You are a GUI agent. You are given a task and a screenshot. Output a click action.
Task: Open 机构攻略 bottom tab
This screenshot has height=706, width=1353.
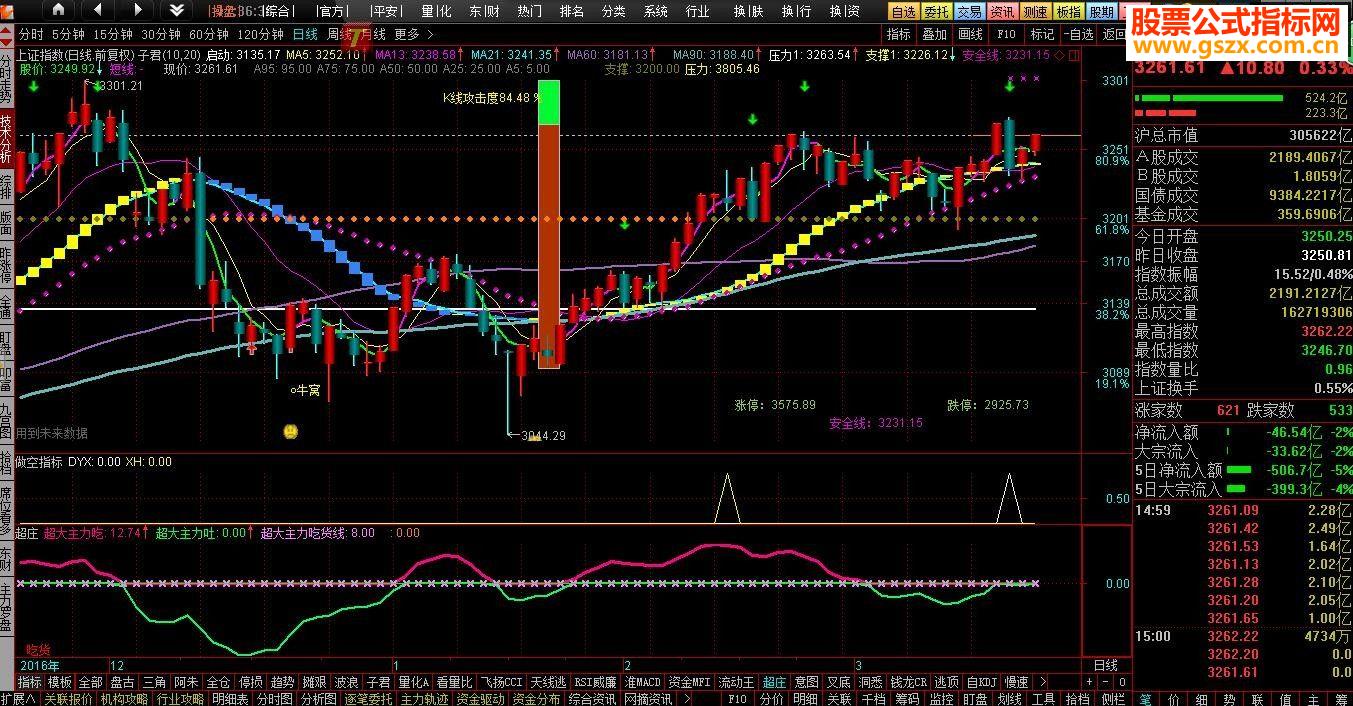tap(125, 699)
